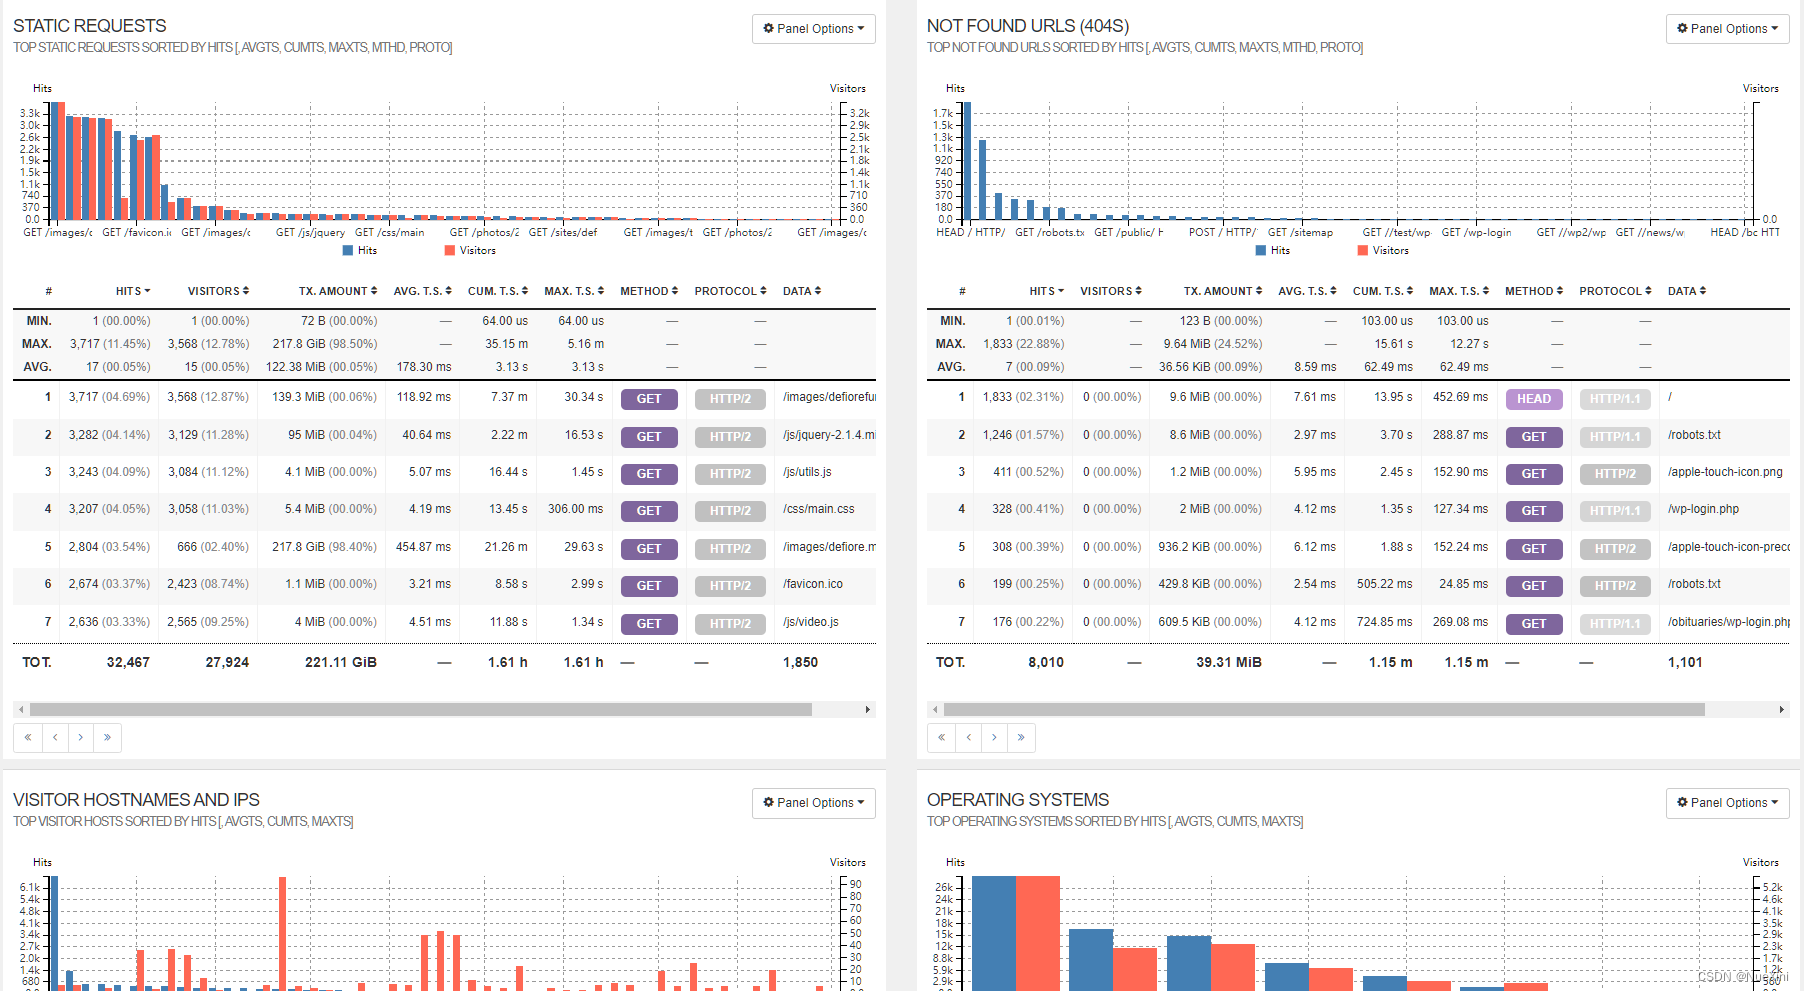Toggle Visitors legend in Static Requests chart
1804x991 pixels.
470,251
